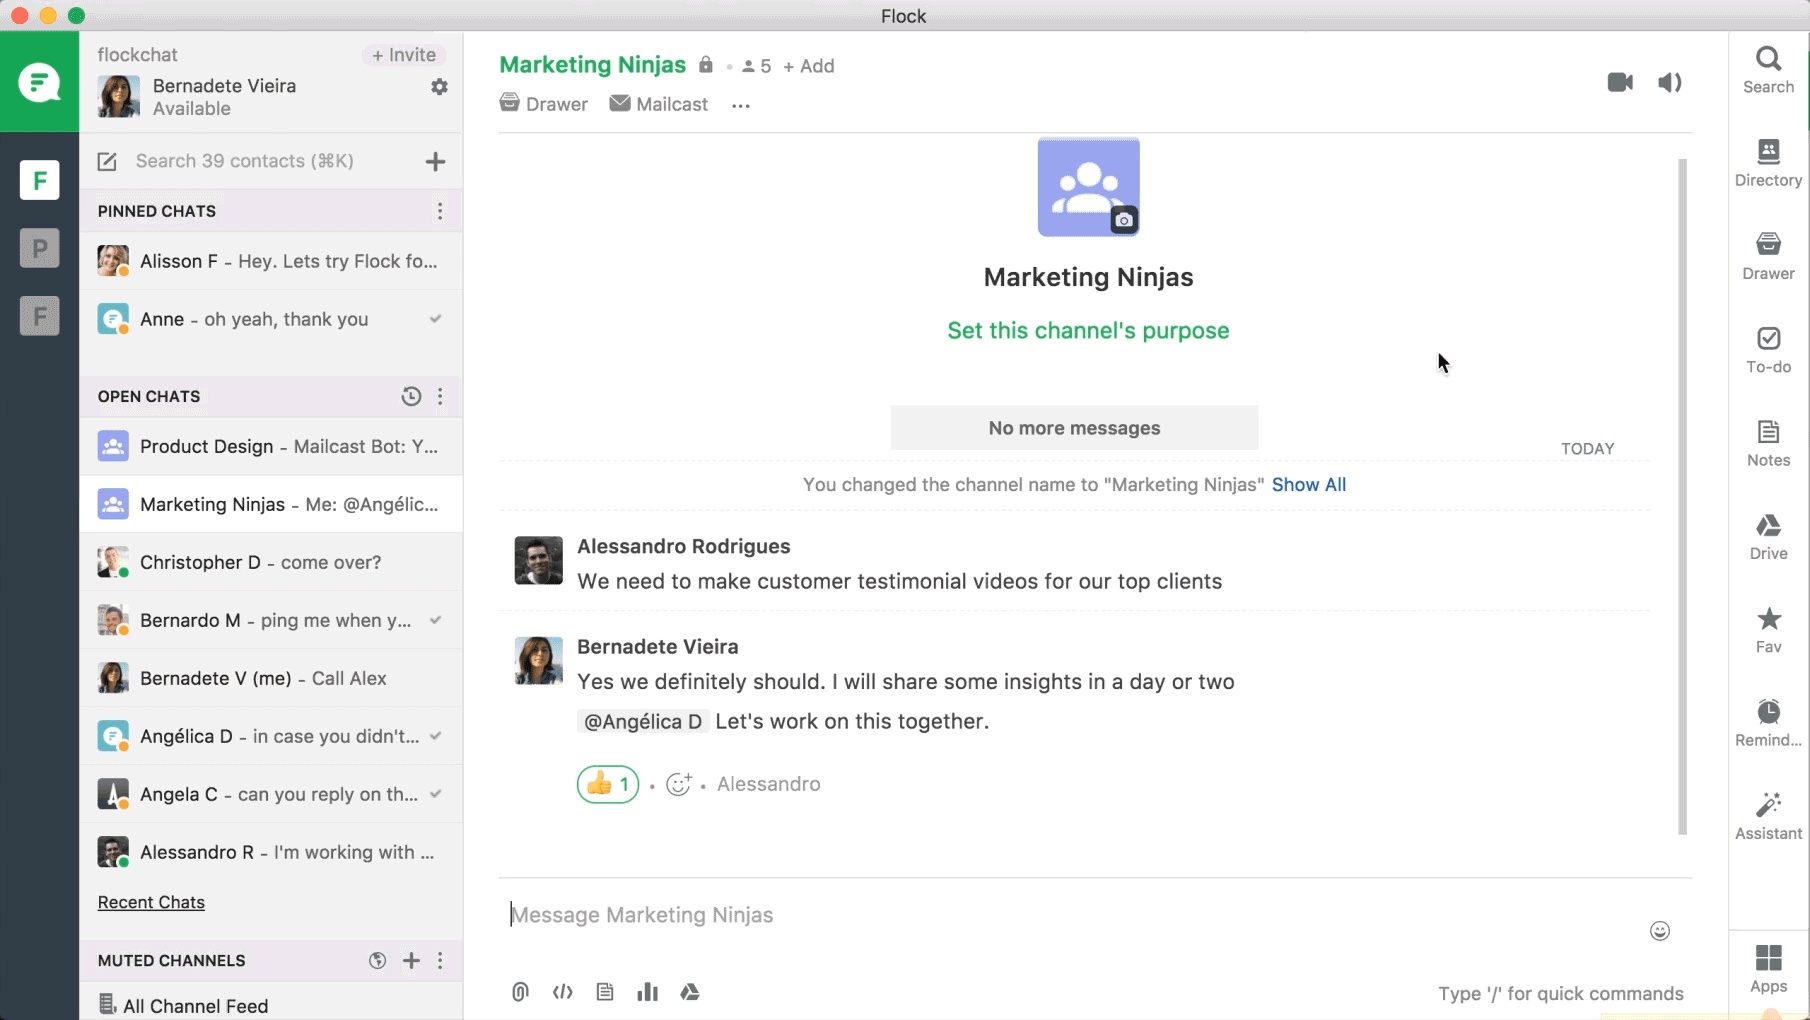Toggle the thumbs up reaction
The height and width of the screenshot is (1020, 1810).
608,784
